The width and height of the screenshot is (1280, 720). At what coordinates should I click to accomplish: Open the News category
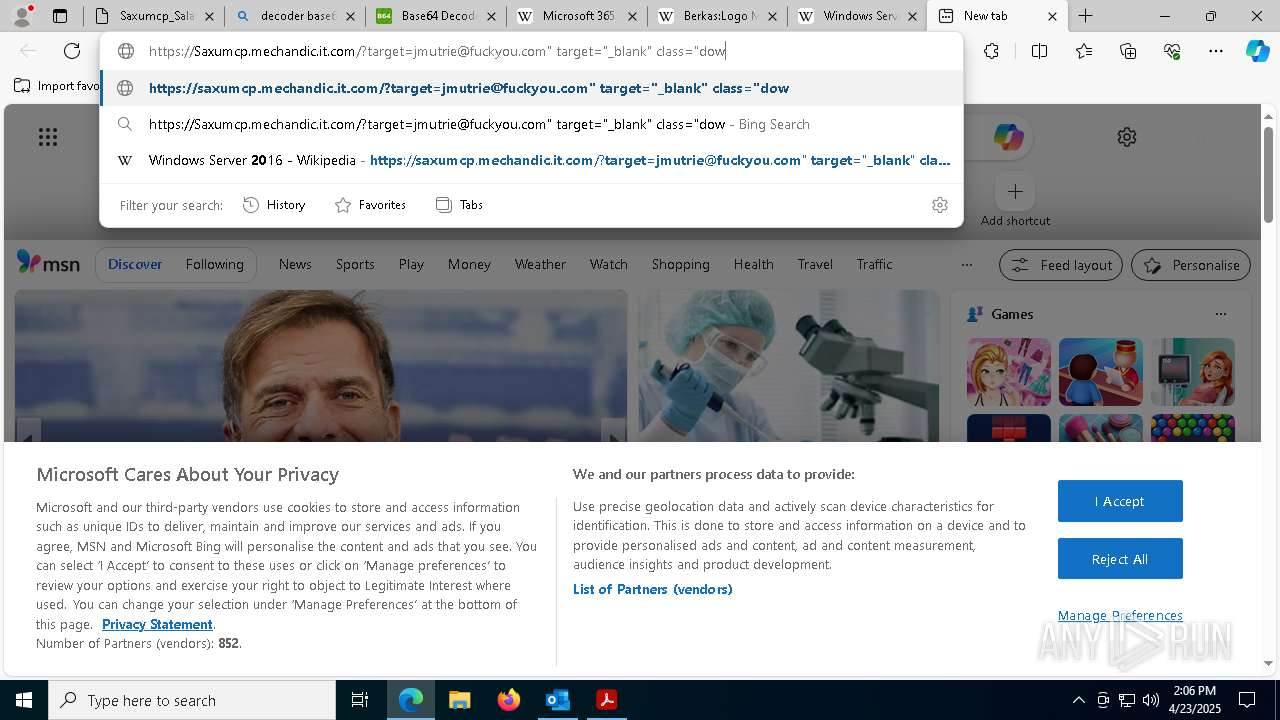(295, 264)
